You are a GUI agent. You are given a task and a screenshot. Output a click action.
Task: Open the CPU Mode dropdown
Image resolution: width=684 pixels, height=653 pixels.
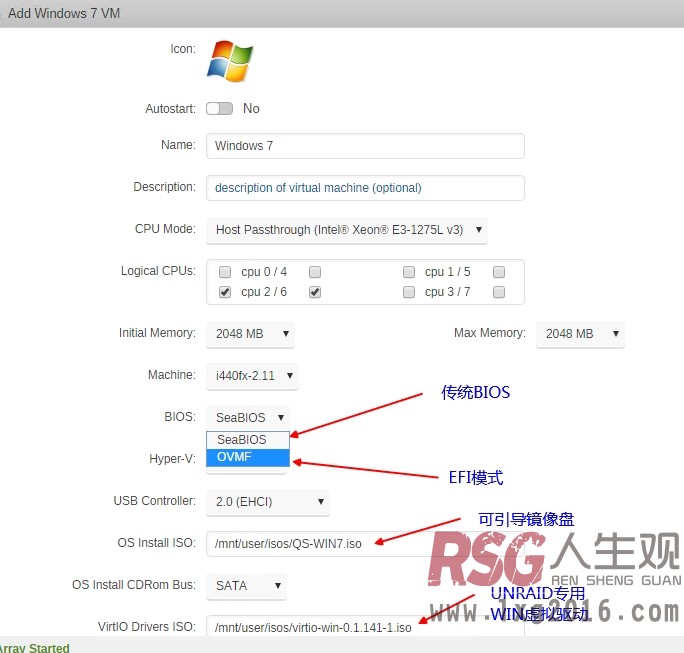point(347,230)
